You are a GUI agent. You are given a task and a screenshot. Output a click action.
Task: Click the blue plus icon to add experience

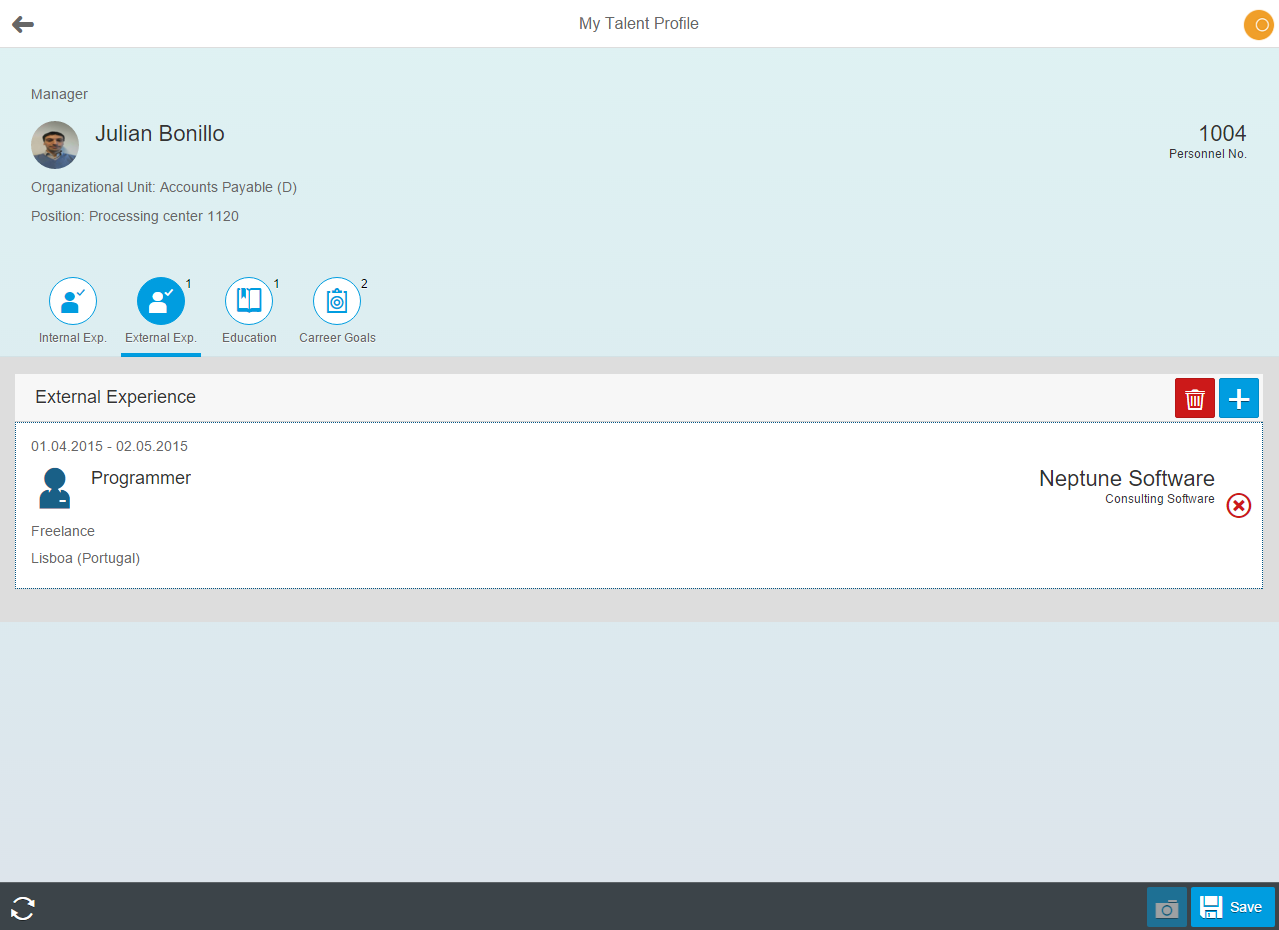click(1238, 397)
